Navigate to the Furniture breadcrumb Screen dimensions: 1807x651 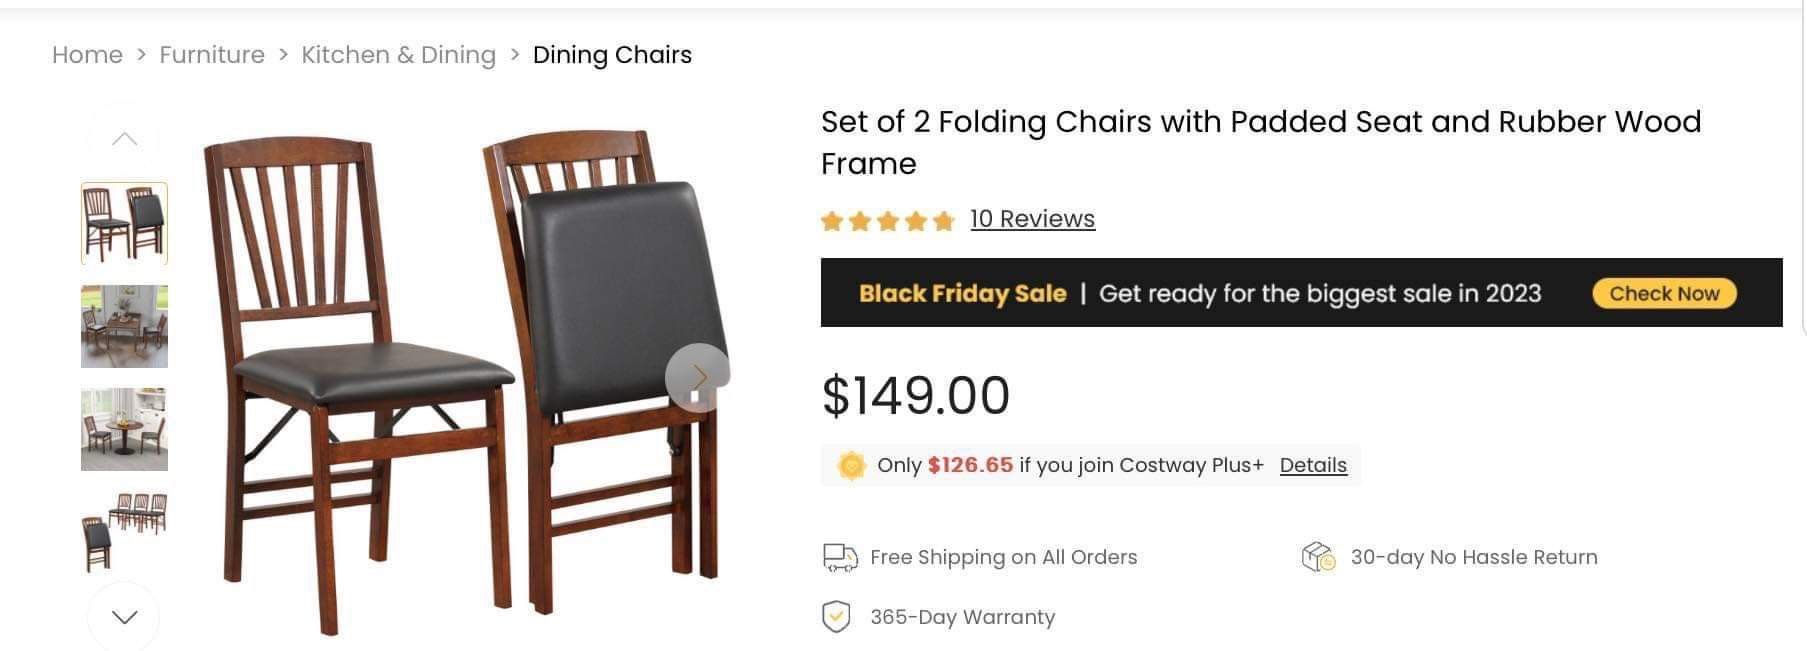point(211,55)
